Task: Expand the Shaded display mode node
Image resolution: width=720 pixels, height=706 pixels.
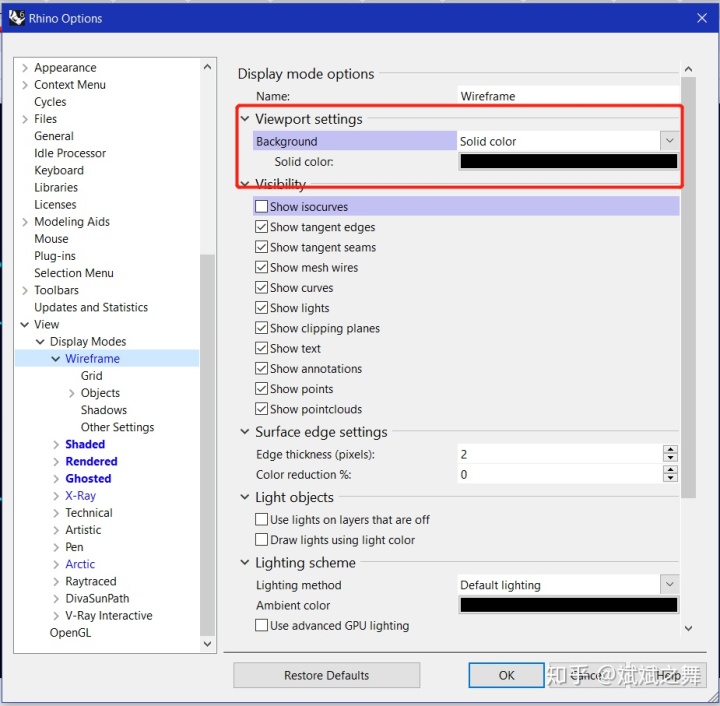Action: (56, 445)
